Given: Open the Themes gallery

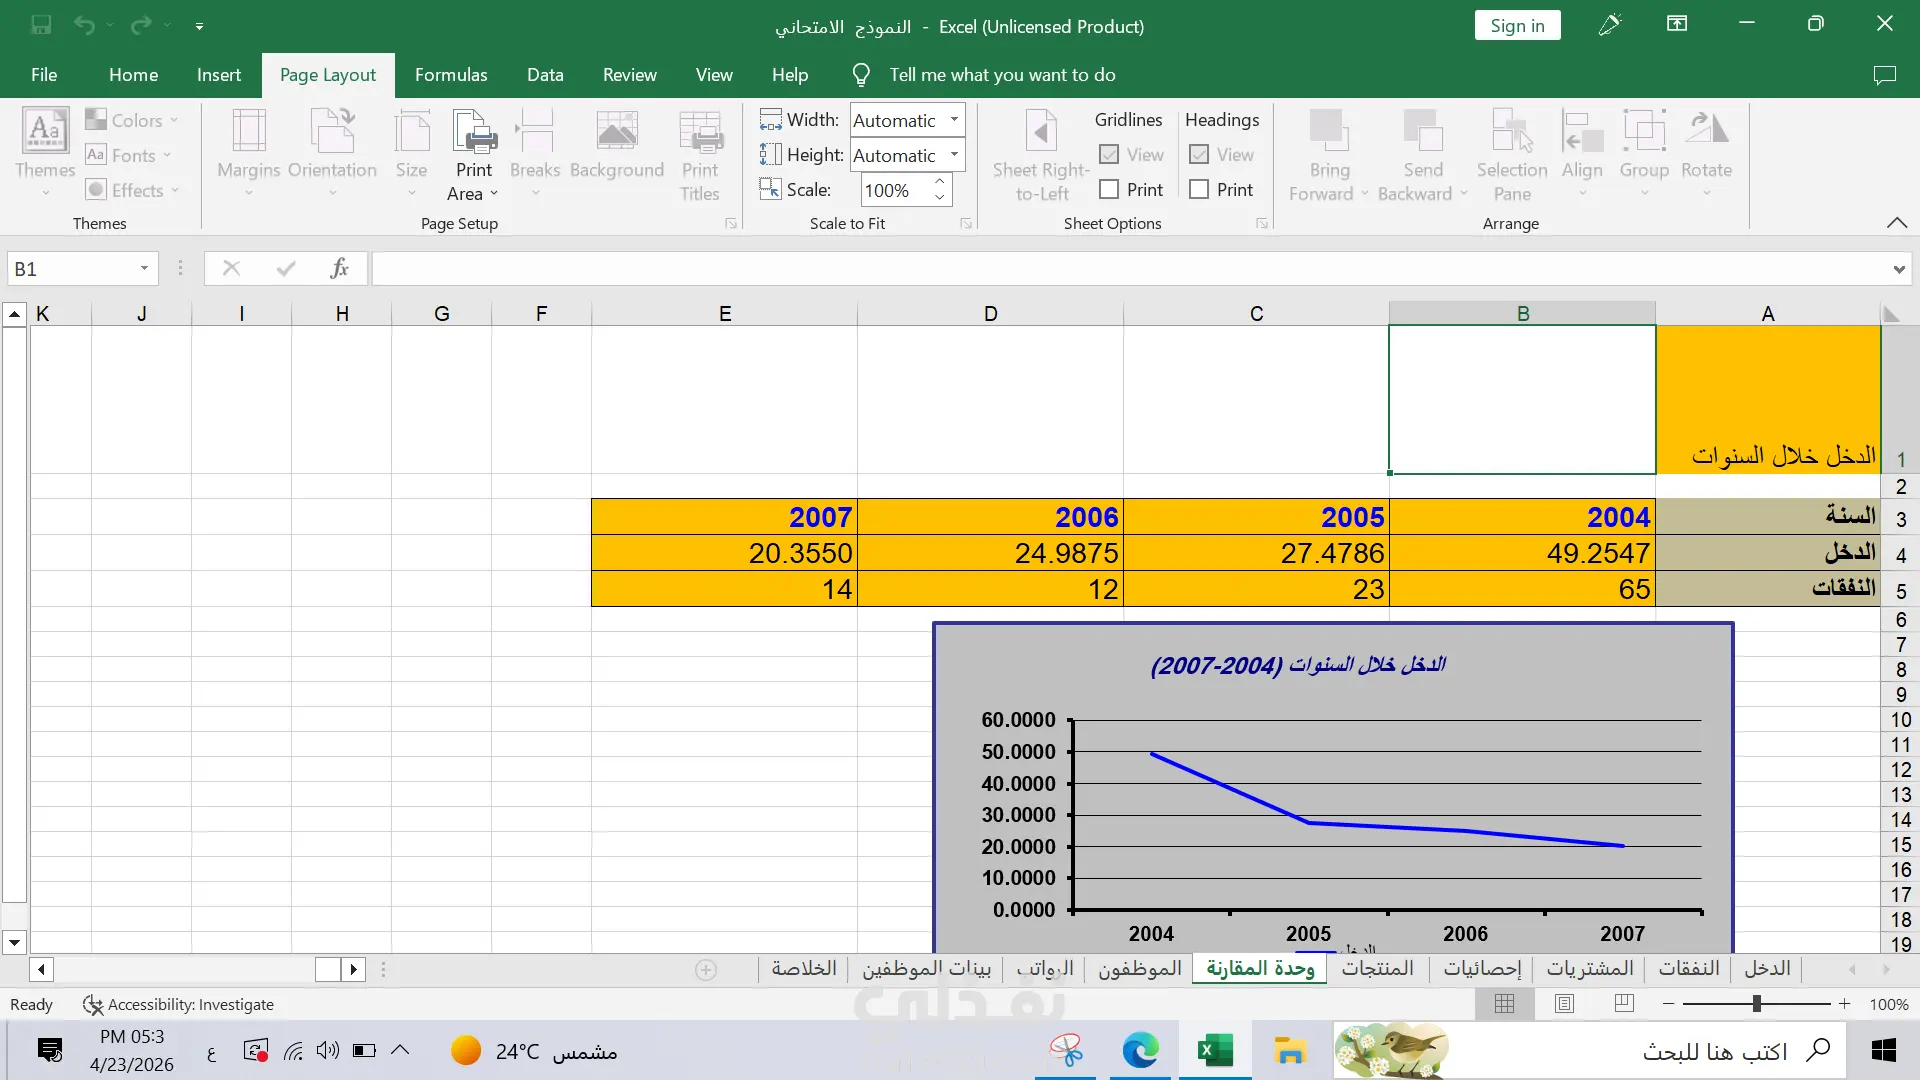Looking at the screenshot, I should point(45,152).
